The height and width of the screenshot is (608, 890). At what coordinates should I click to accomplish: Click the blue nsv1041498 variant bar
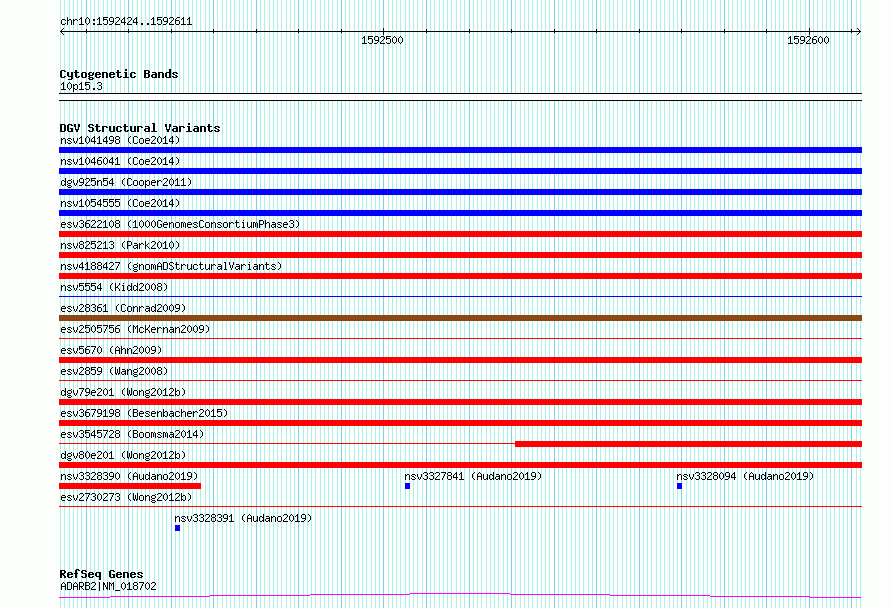click(x=460, y=150)
